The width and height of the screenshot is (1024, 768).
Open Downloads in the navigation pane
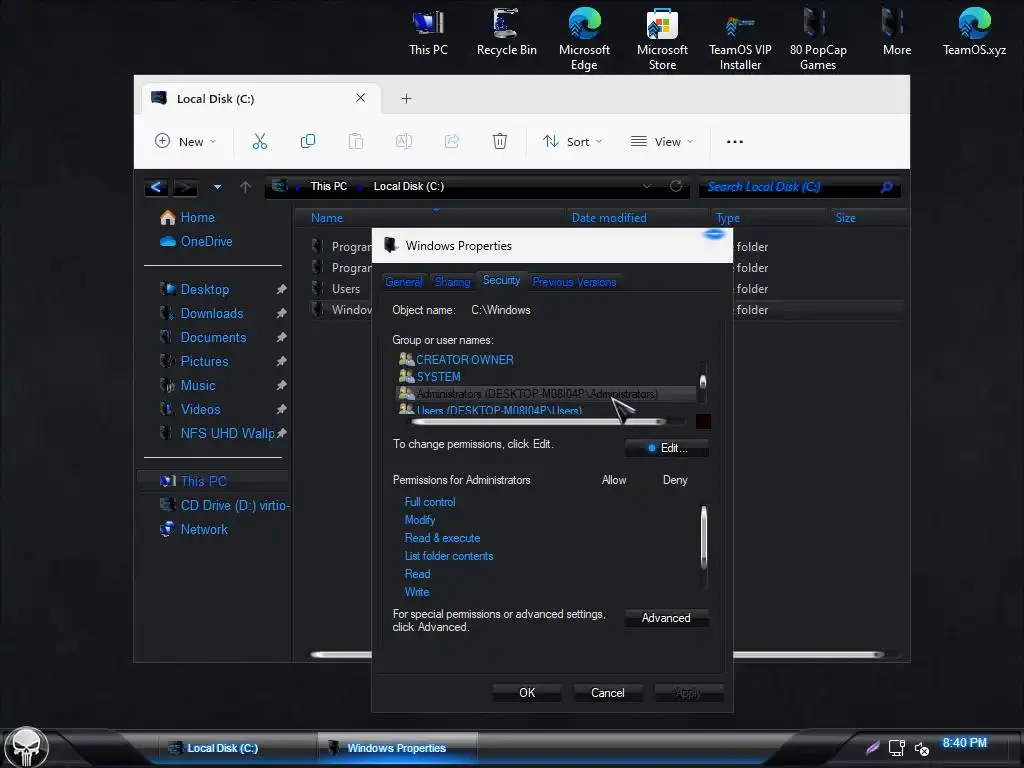click(x=212, y=313)
